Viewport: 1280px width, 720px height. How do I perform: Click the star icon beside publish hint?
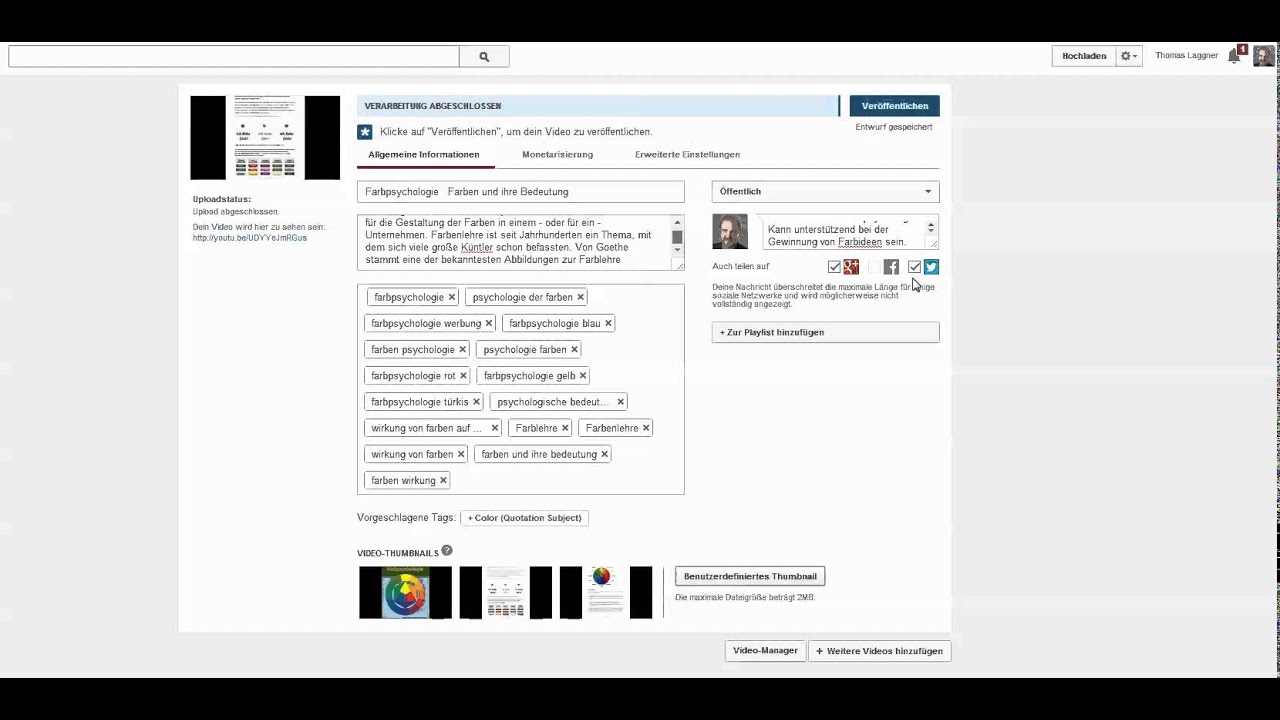pos(365,132)
